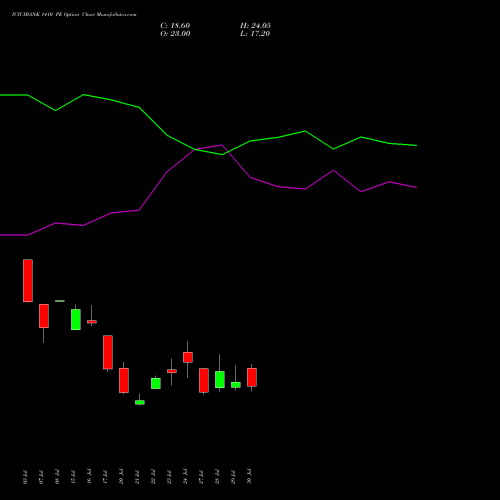Click the low price value L: 17.20
The height and width of the screenshot is (500, 500).
pyautogui.click(x=255, y=34)
